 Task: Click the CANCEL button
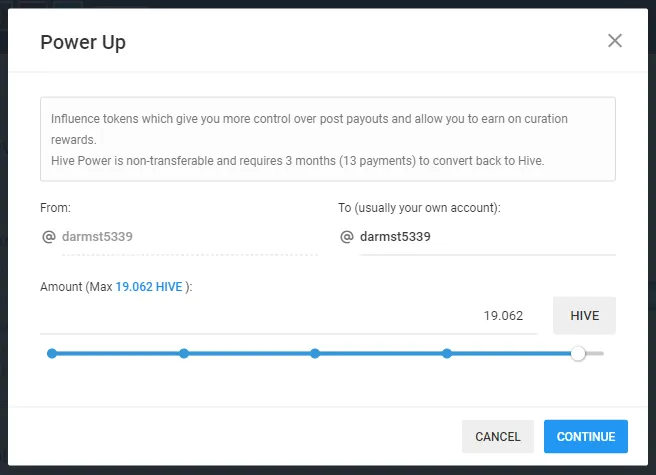pos(498,436)
